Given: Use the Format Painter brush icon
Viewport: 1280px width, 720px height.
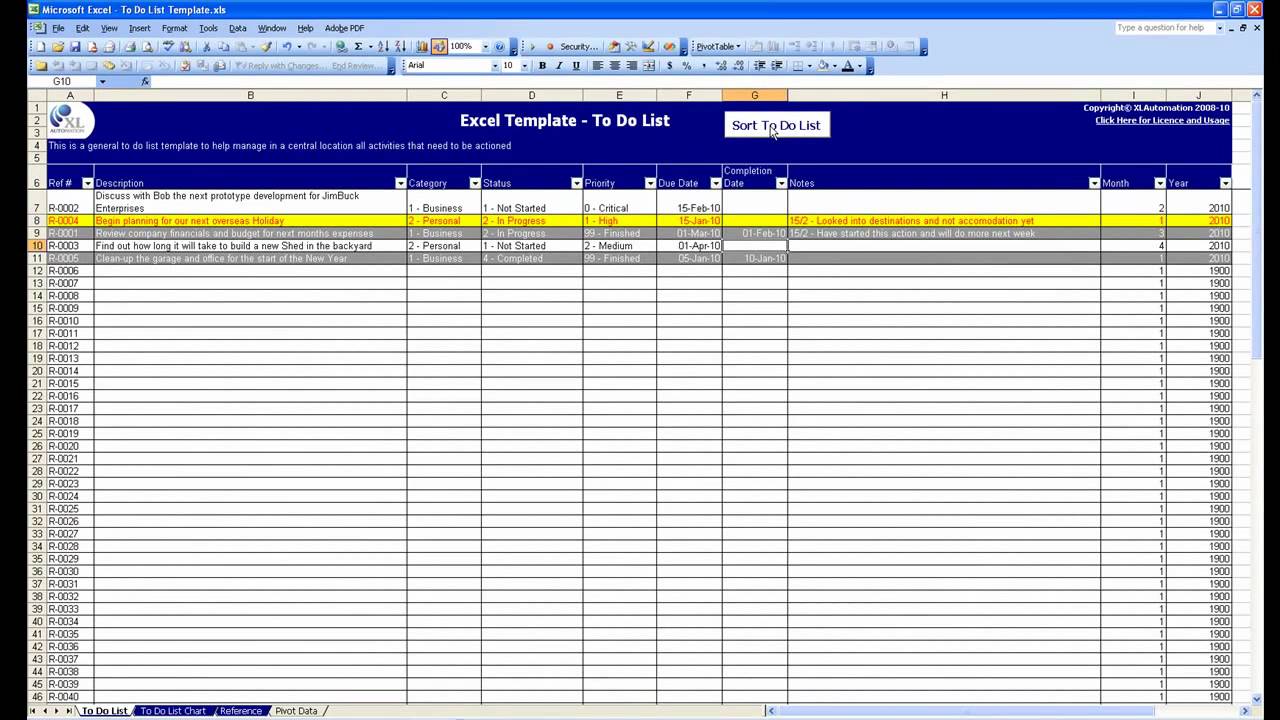Looking at the screenshot, I should [x=267, y=46].
